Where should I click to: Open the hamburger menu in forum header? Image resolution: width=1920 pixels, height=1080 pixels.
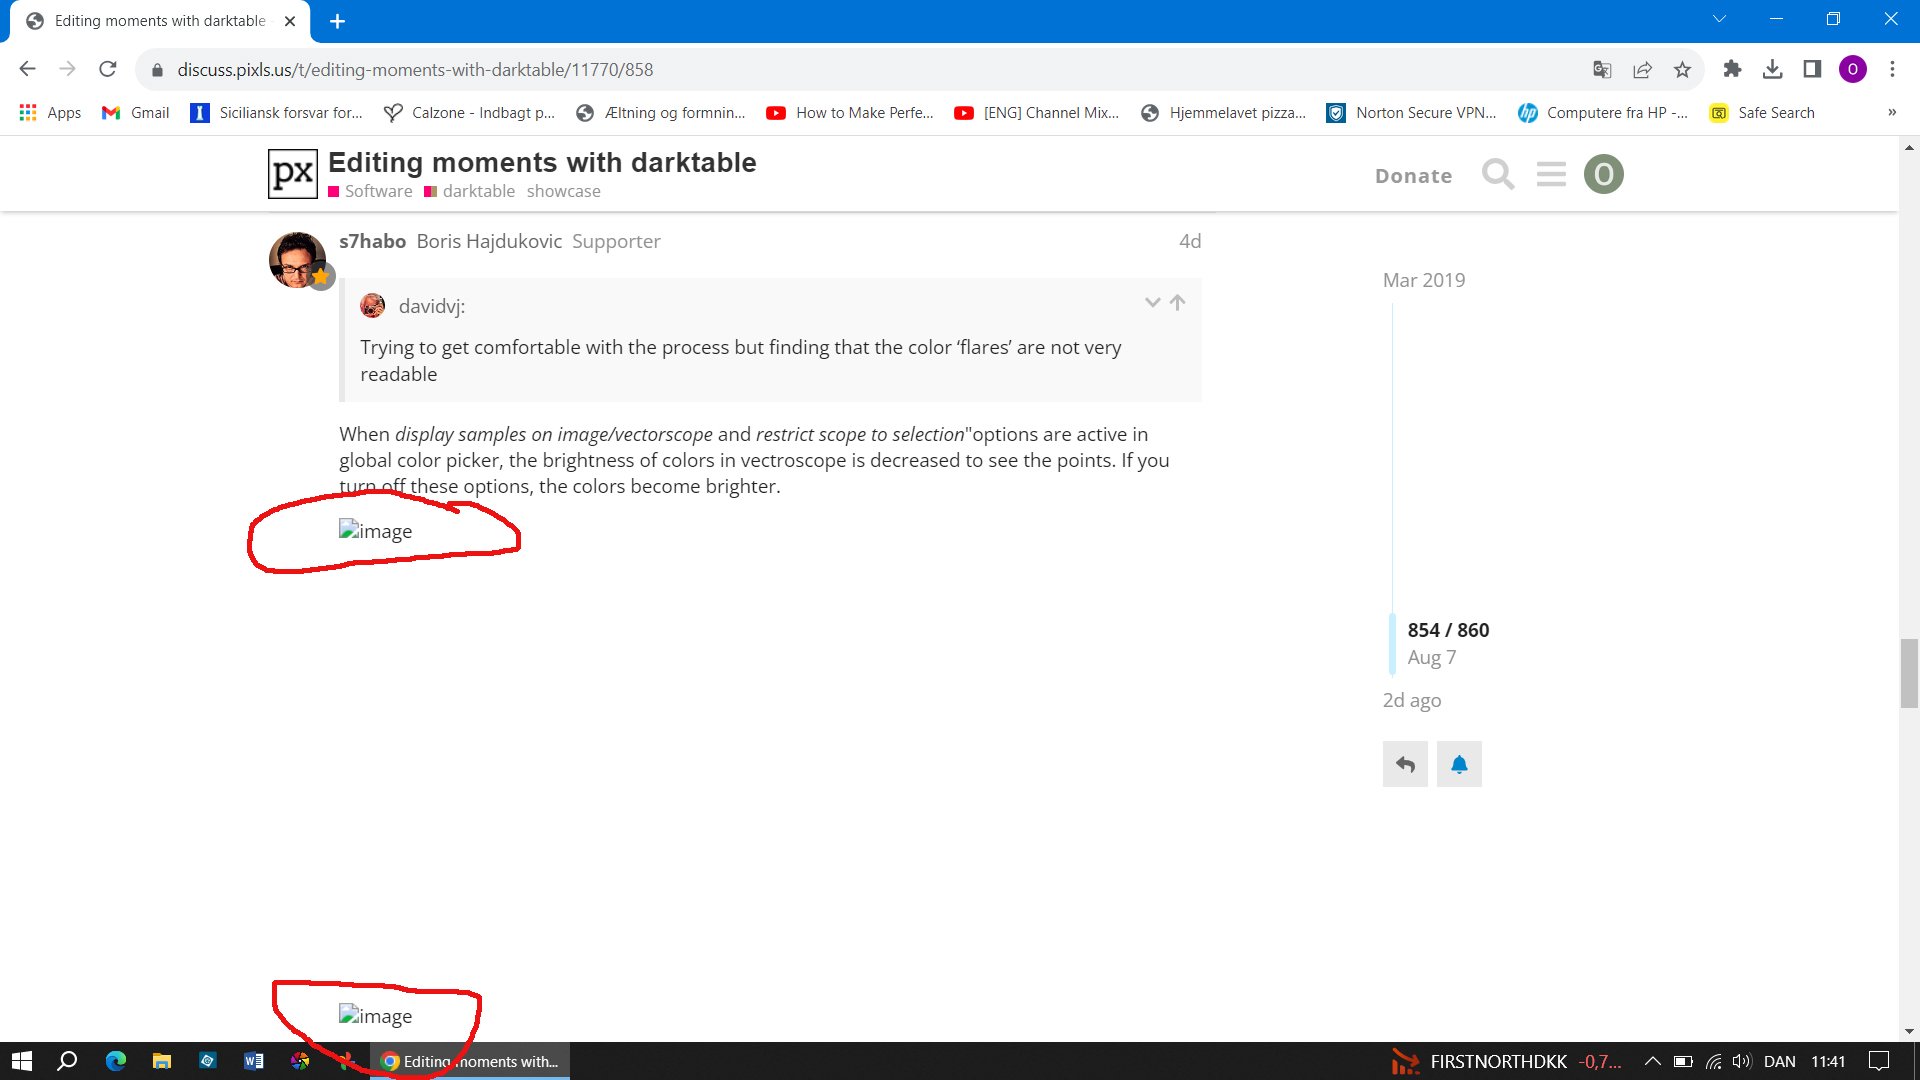coord(1551,175)
